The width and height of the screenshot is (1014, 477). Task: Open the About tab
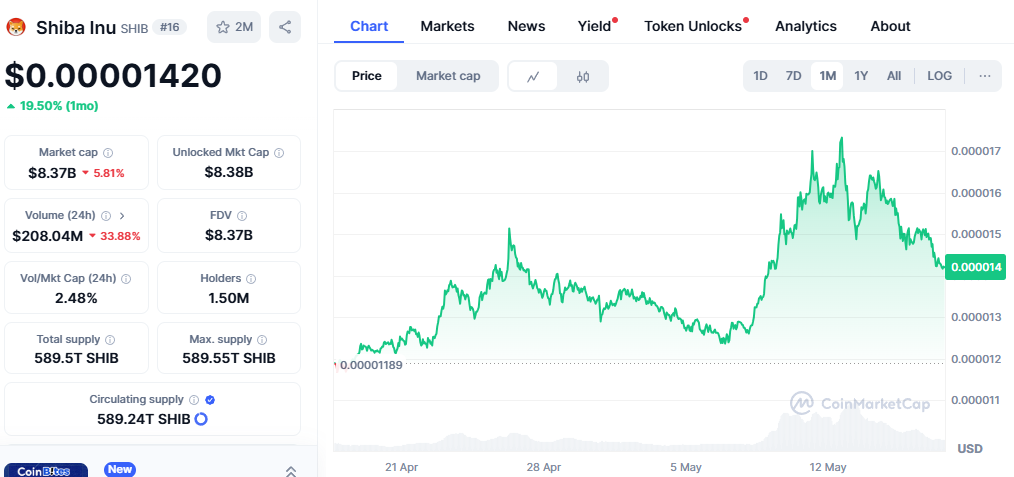tap(890, 26)
